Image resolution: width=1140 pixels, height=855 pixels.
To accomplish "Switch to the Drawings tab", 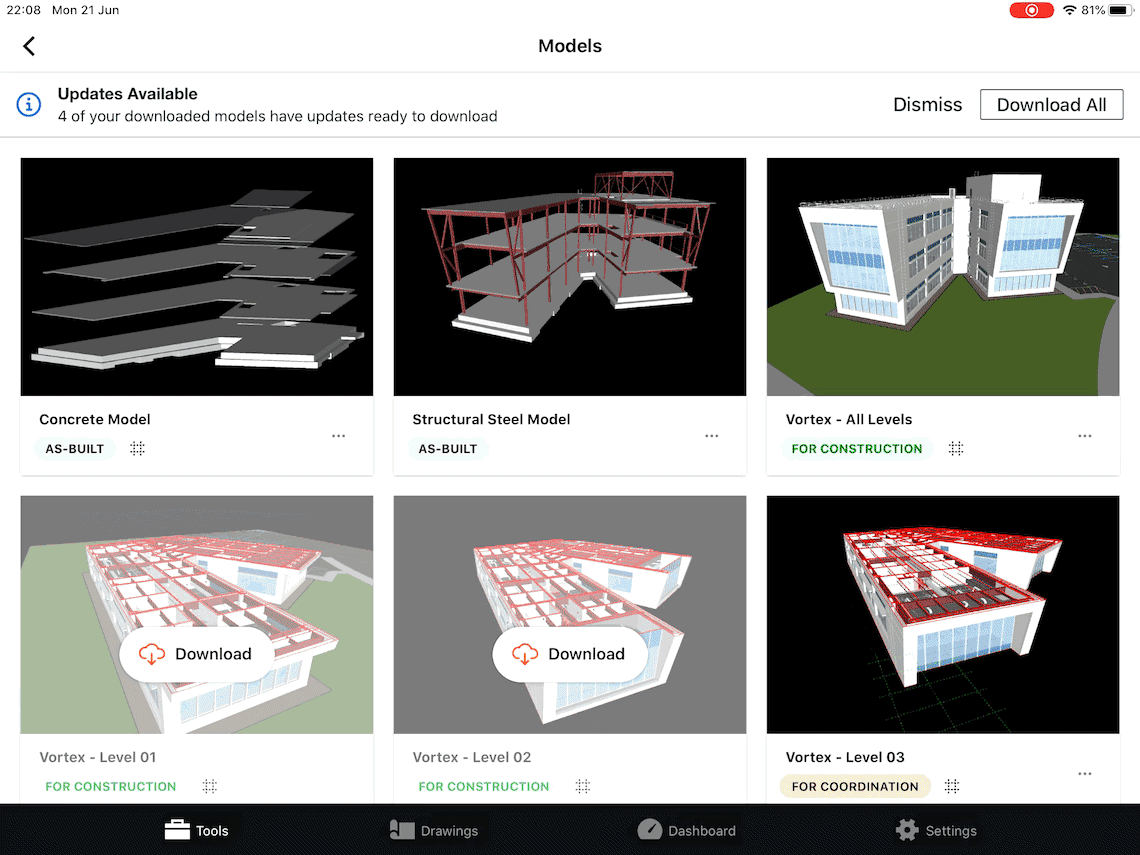I will (x=434, y=830).
